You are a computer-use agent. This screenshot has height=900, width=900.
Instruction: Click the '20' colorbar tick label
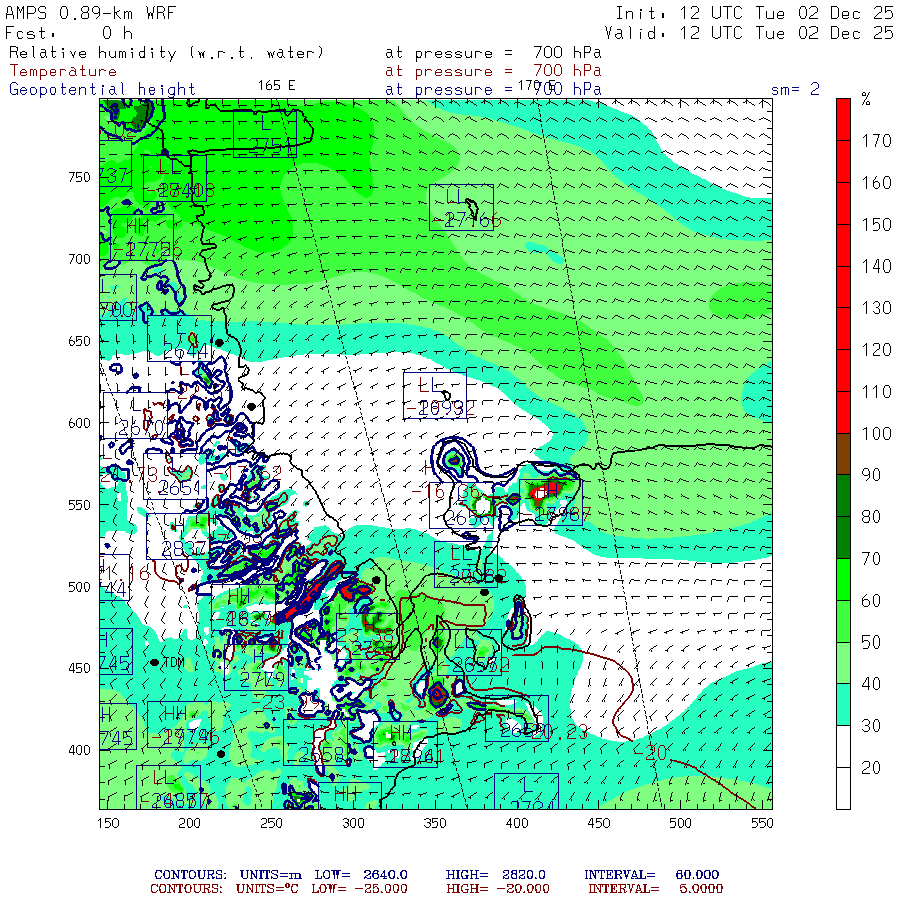pyautogui.click(x=871, y=768)
